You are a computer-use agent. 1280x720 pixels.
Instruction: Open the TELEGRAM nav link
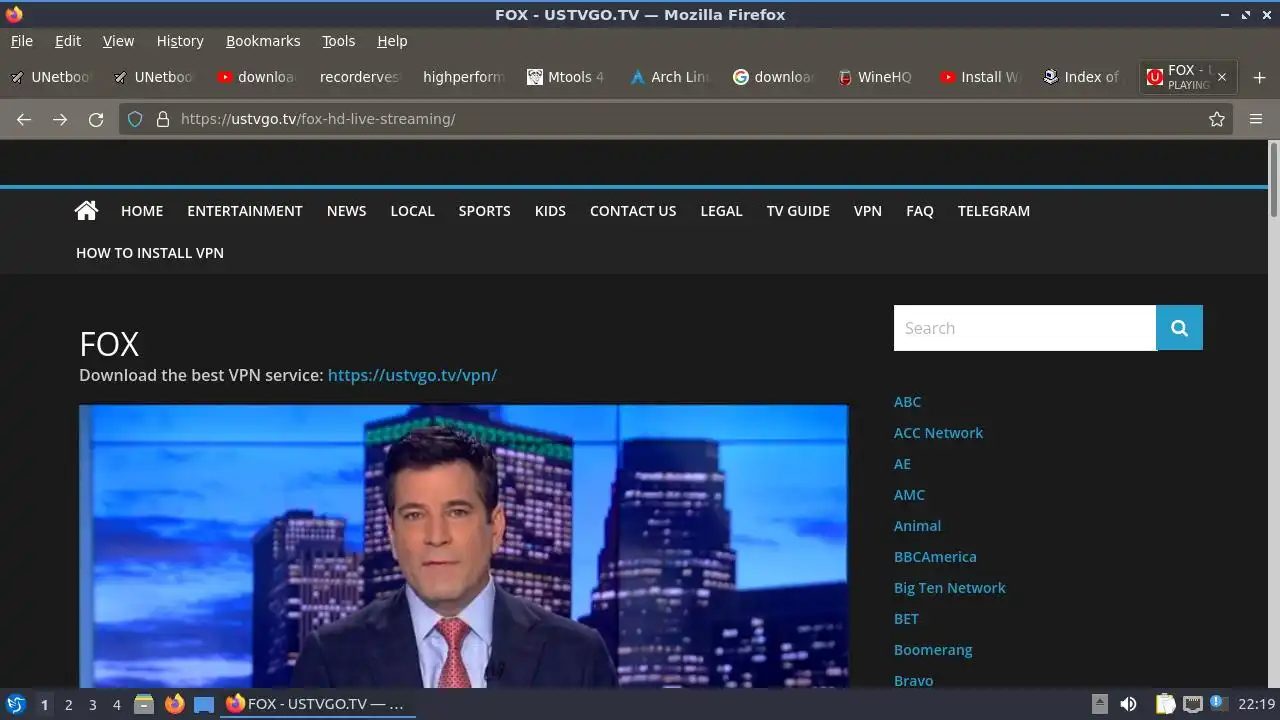(994, 211)
